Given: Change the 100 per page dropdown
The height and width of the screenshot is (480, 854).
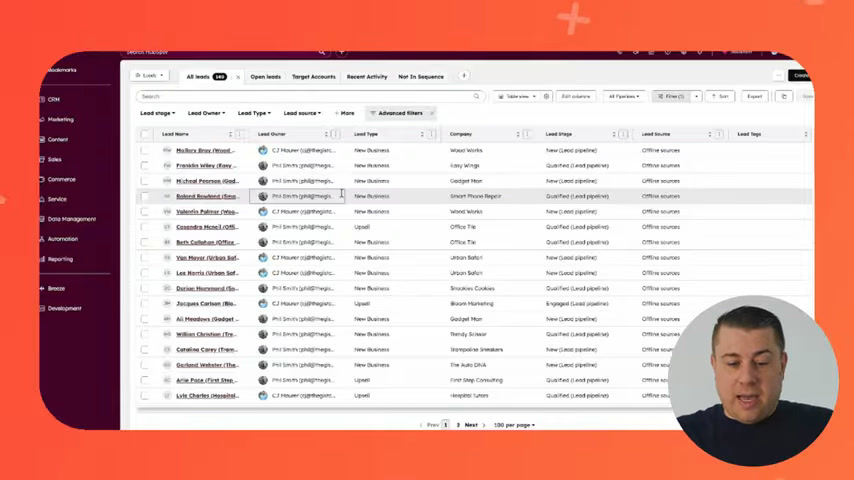Looking at the screenshot, I should click(514, 425).
